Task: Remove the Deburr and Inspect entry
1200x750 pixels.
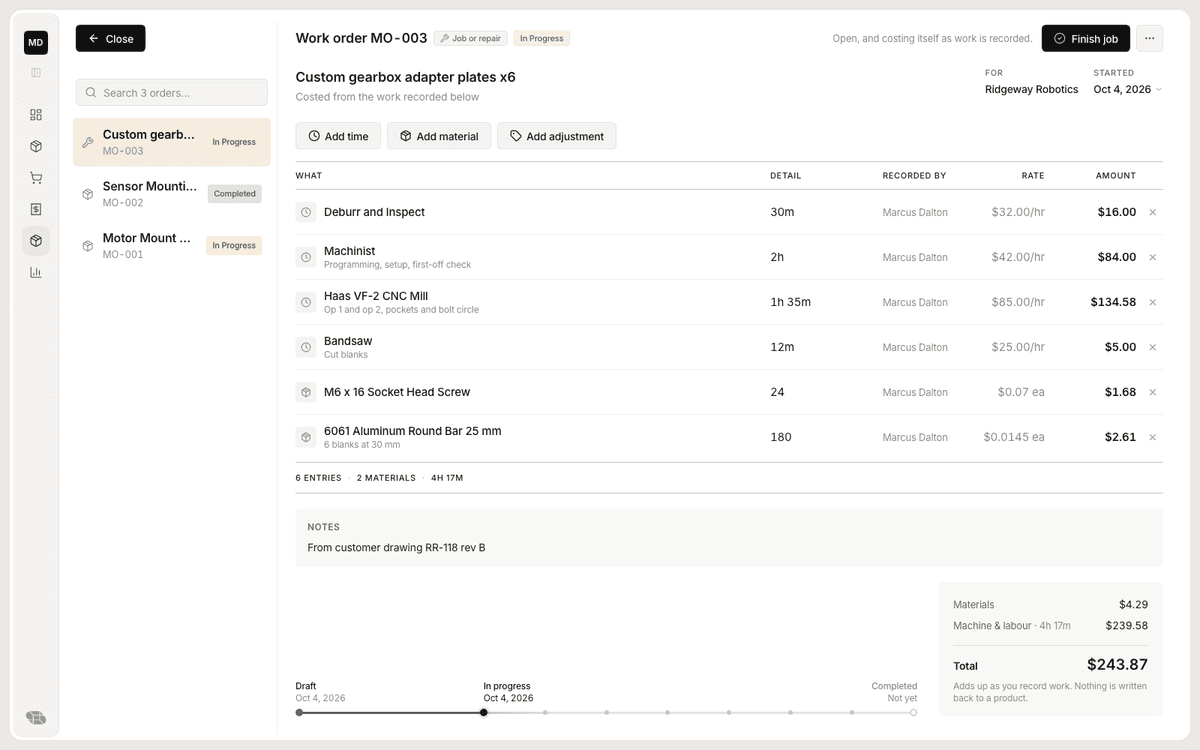Action: (x=1152, y=212)
